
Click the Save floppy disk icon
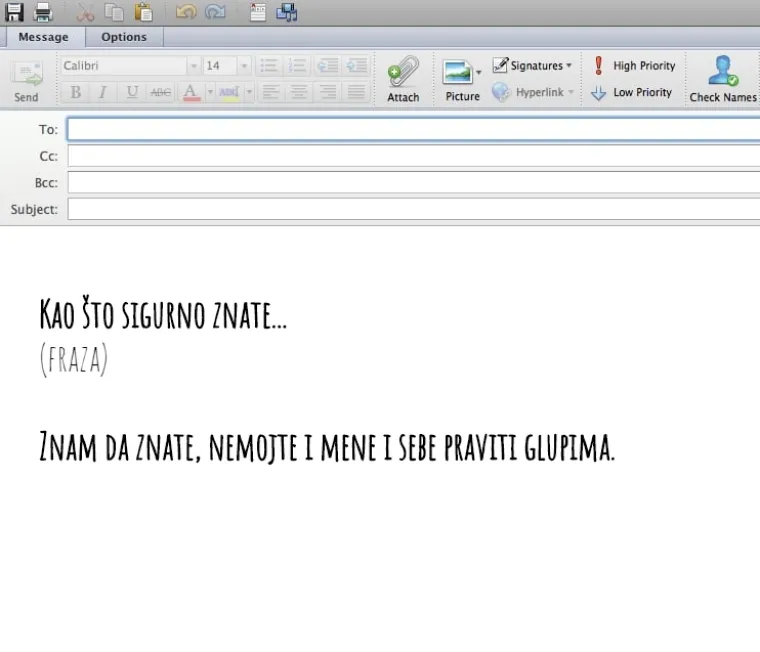point(14,12)
